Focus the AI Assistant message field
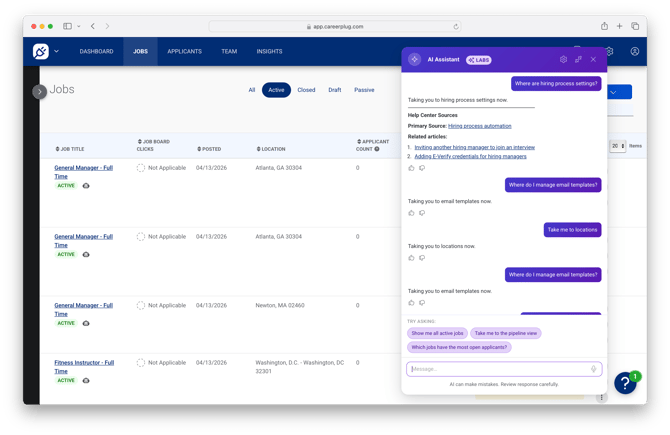The image size is (670, 435). coord(504,369)
